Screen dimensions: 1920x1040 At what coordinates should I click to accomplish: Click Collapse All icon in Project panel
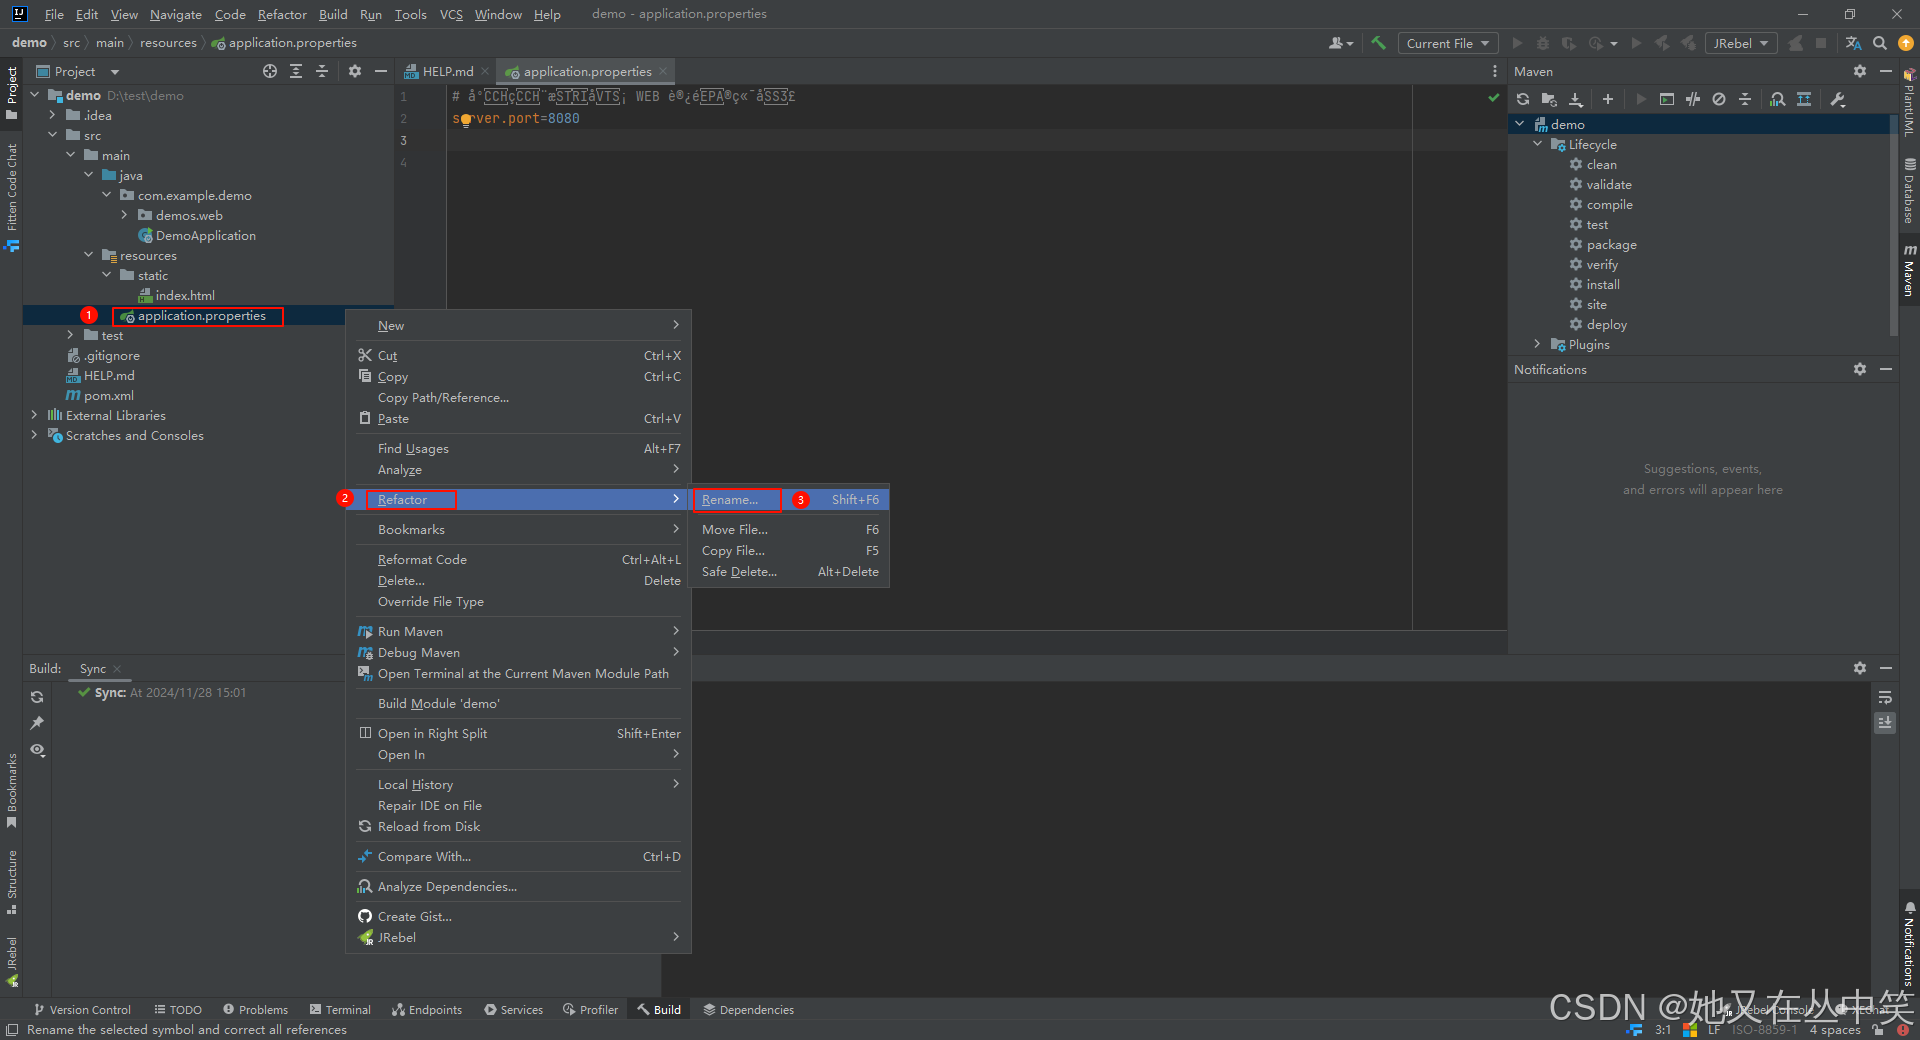(322, 71)
